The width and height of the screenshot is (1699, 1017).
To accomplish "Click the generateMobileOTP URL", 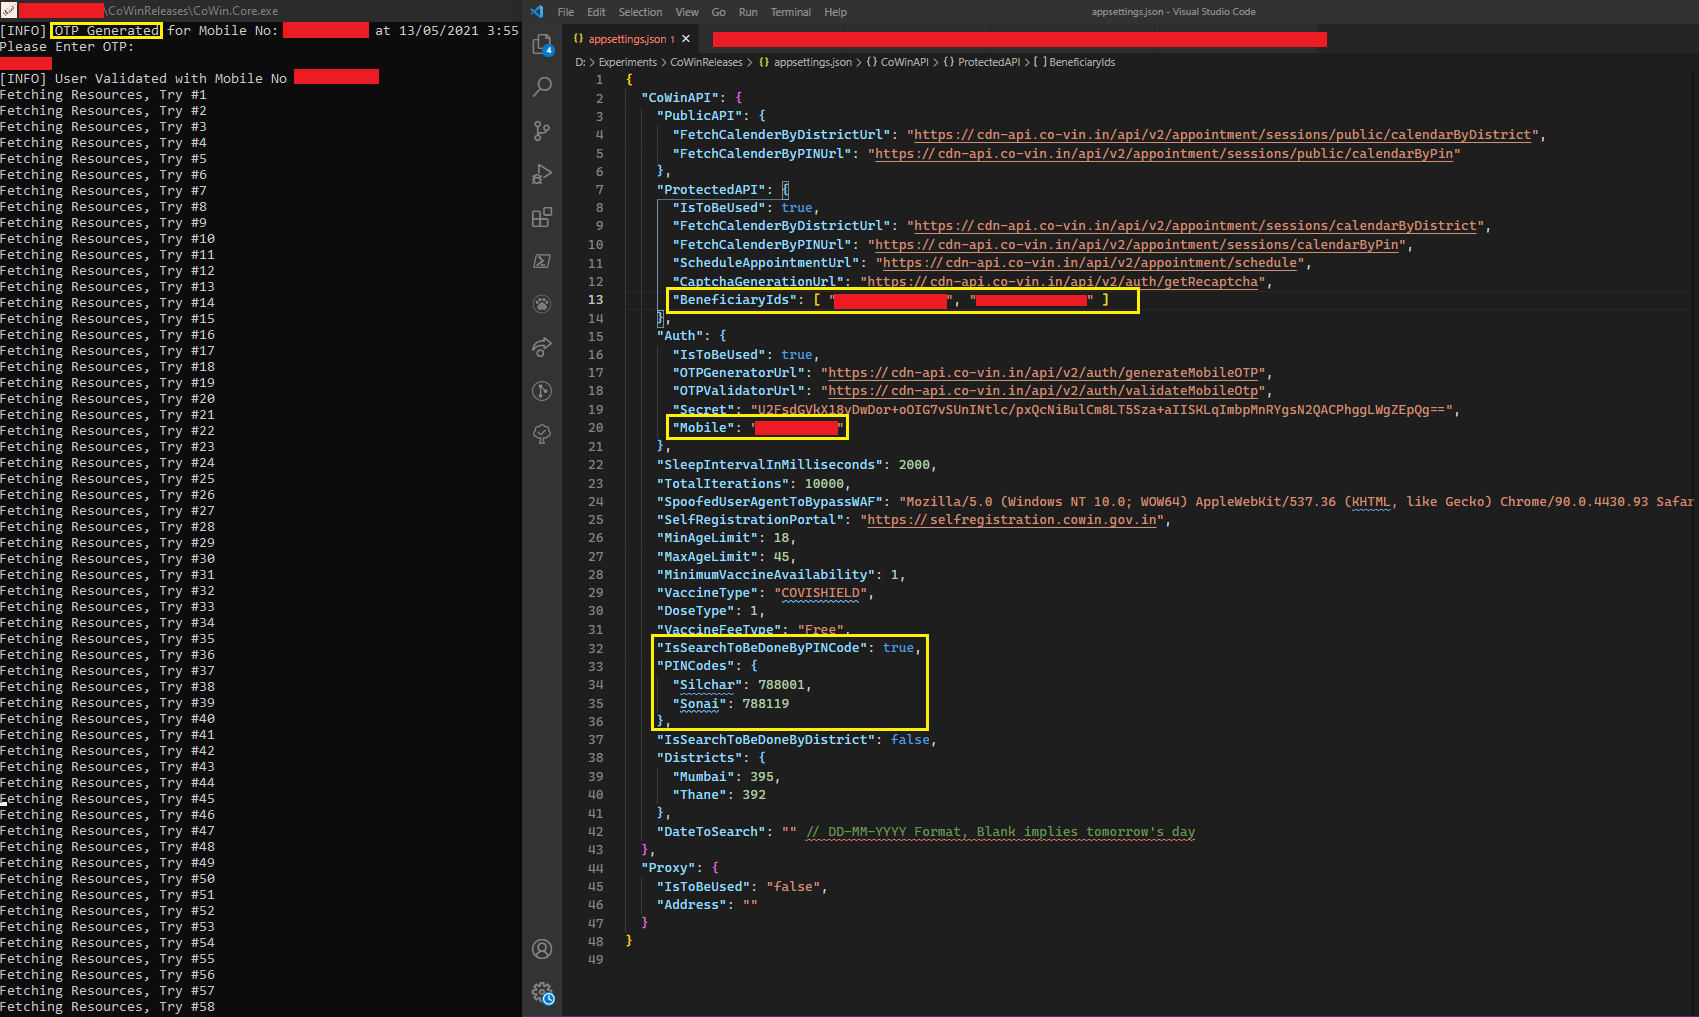I will click(1043, 373).
